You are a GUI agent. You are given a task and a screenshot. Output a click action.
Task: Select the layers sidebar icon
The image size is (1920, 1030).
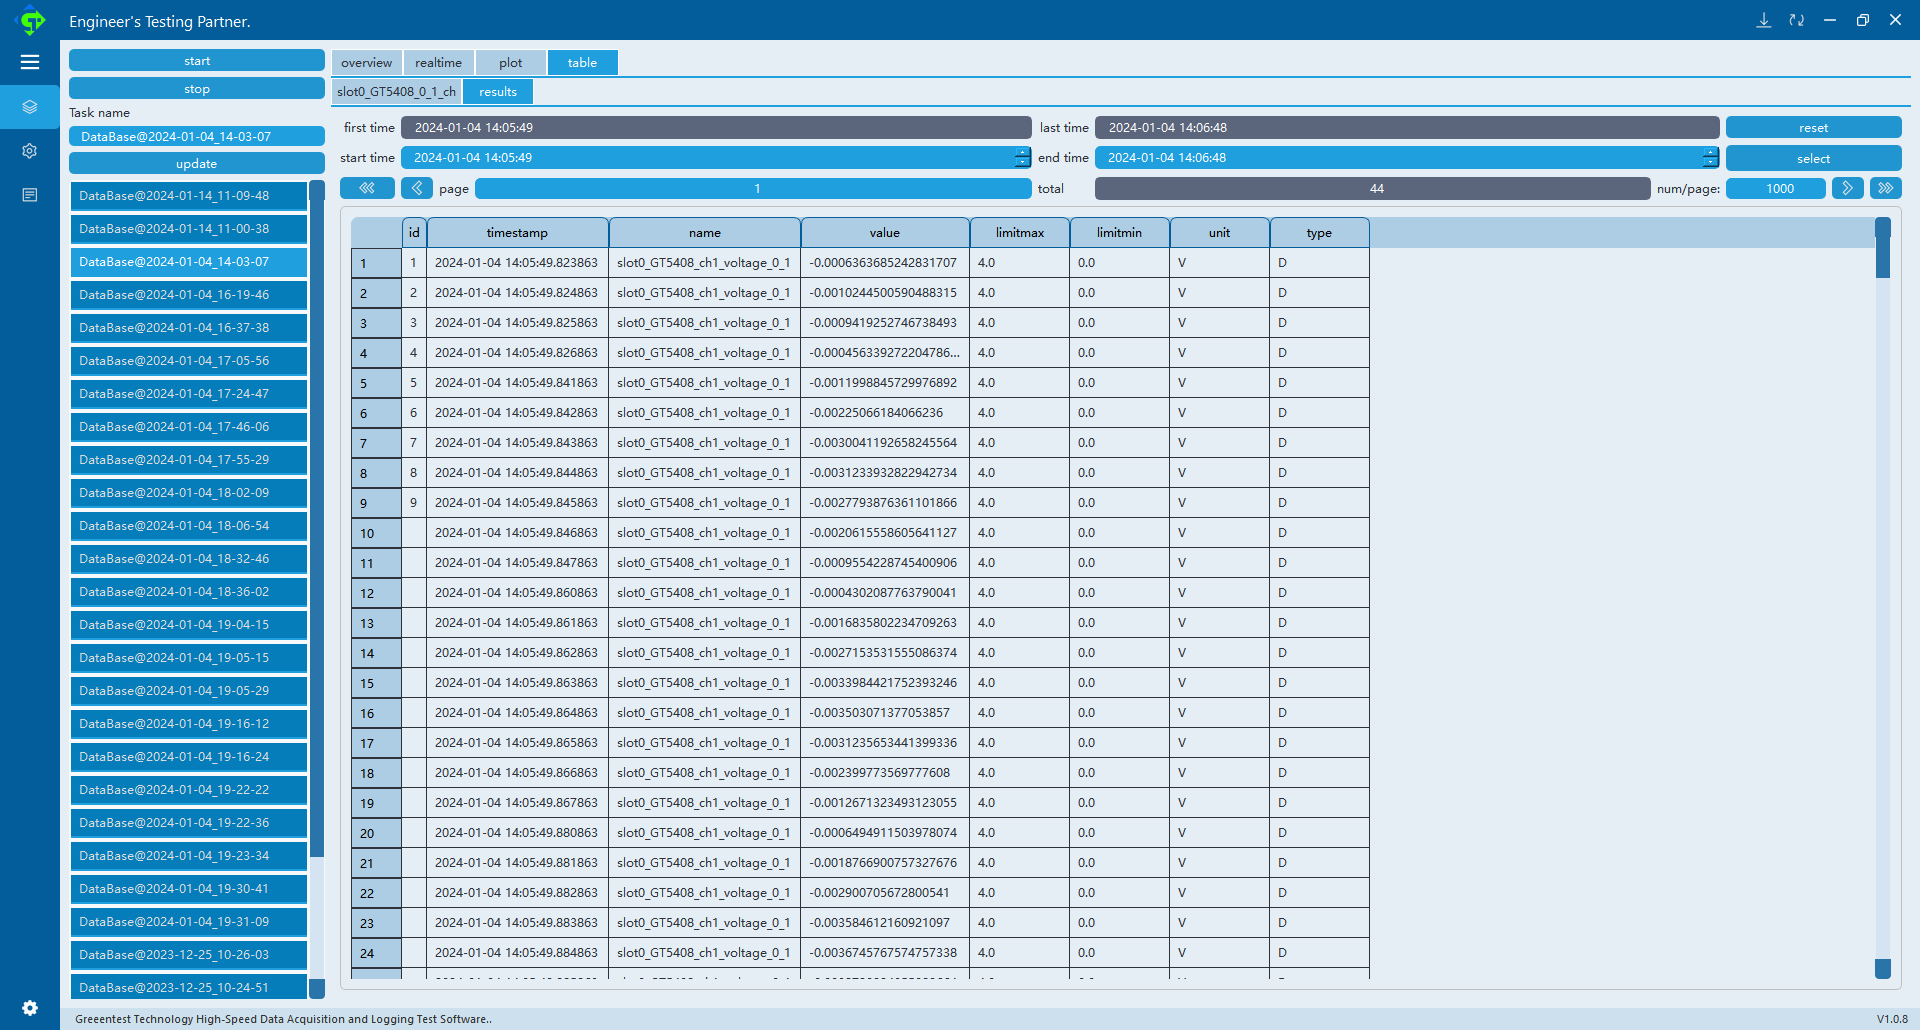30,107
